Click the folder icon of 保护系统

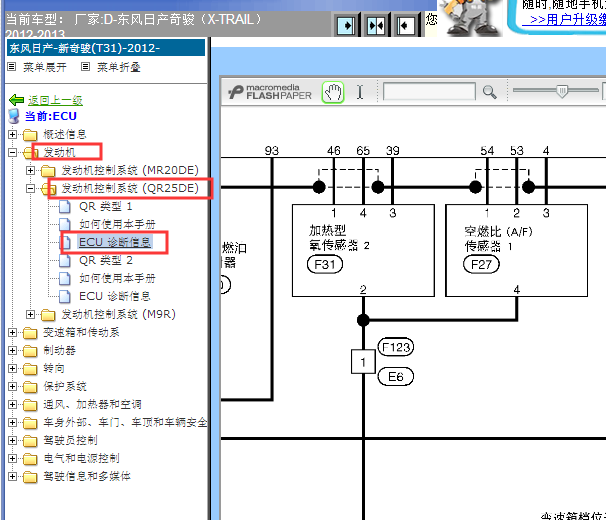click(30, 387)
